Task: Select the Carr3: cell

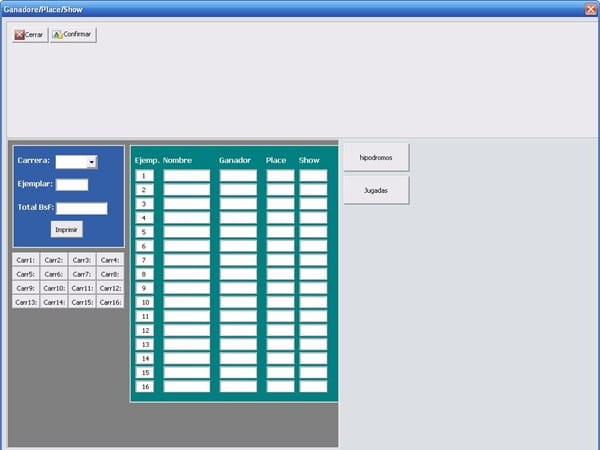Action: click(82, 260)
